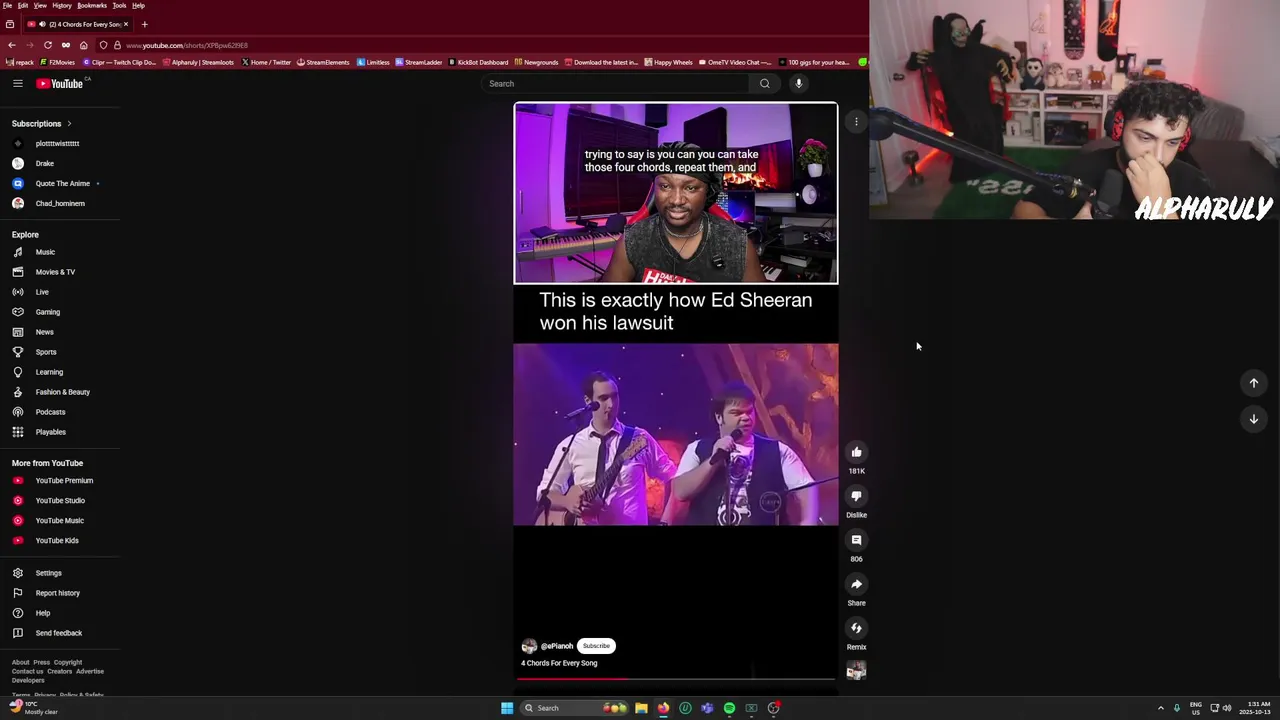Open the StreamElements bookmark
1280x720 pixels.
[x=323, y=62]
